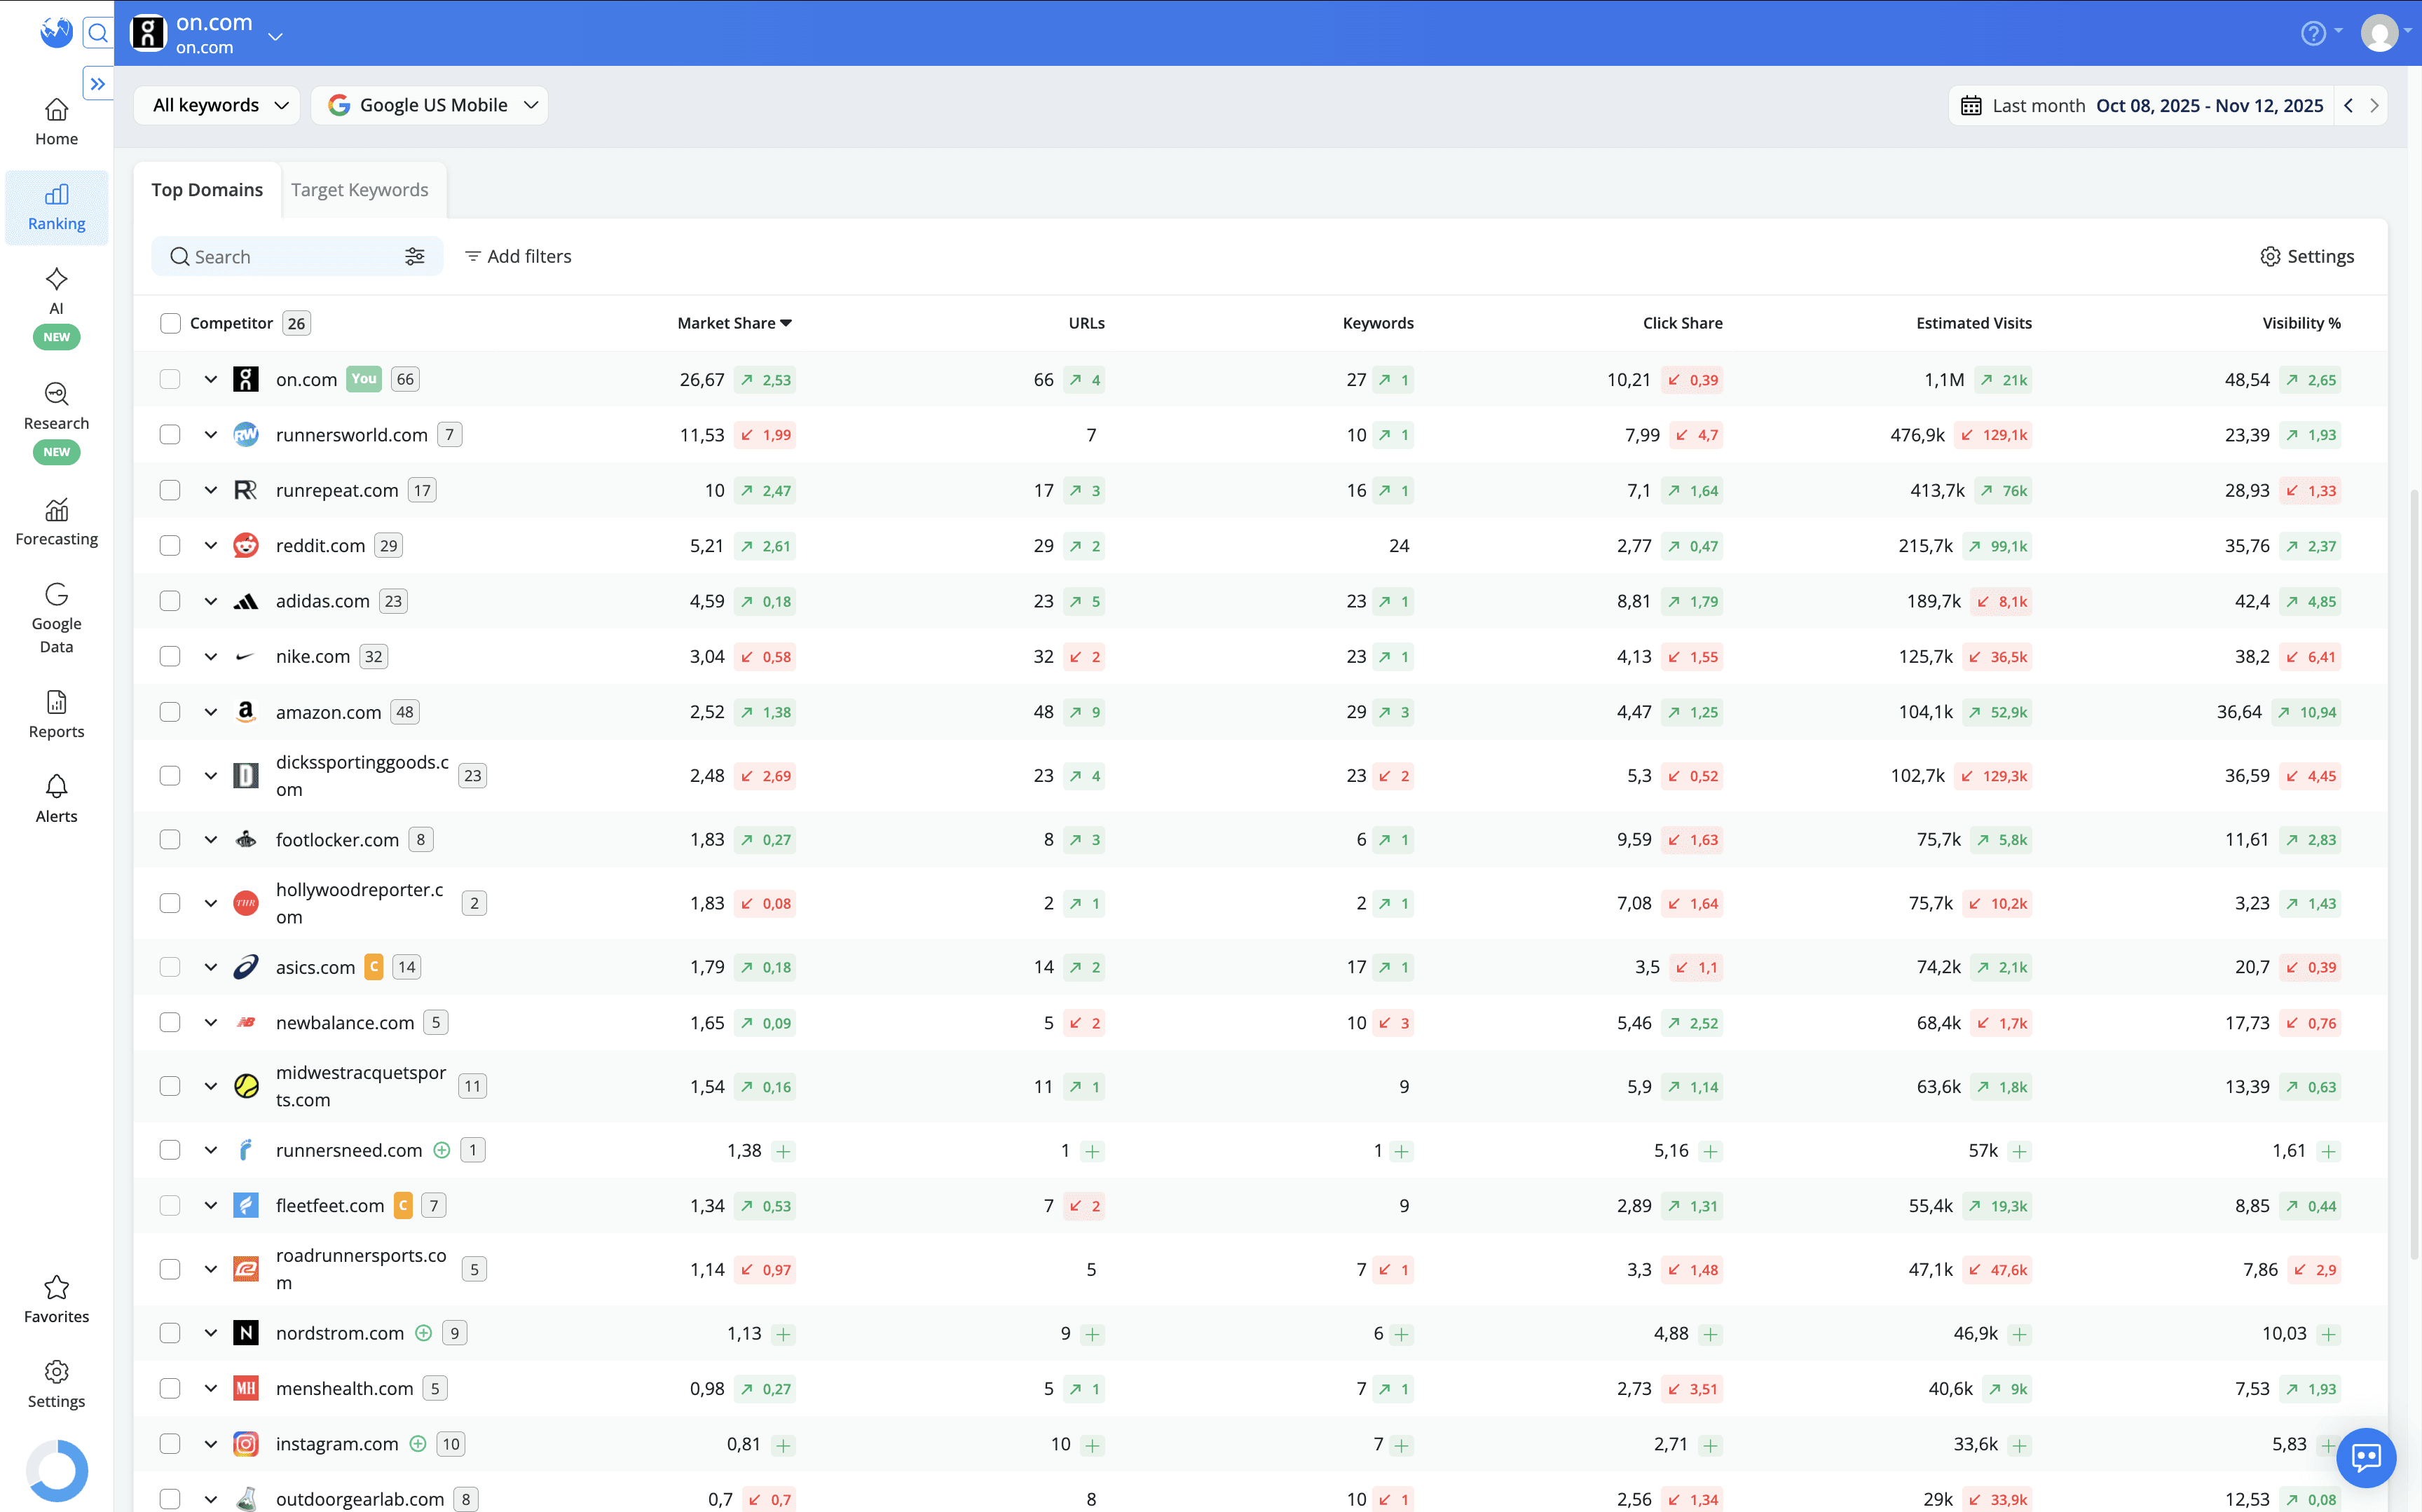Open the All keywords dropdown
2422x1512 pixels.
(x=217, y=105)
